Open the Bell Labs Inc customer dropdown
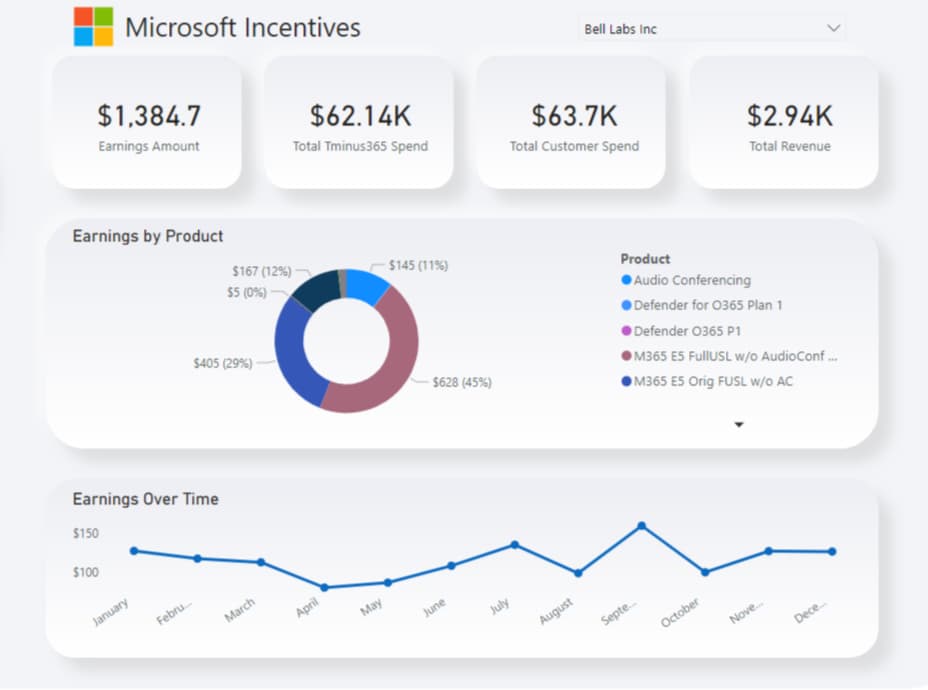The width and height of the screenshot is (928, 690). pyautogui.click(x=711, y=28)
